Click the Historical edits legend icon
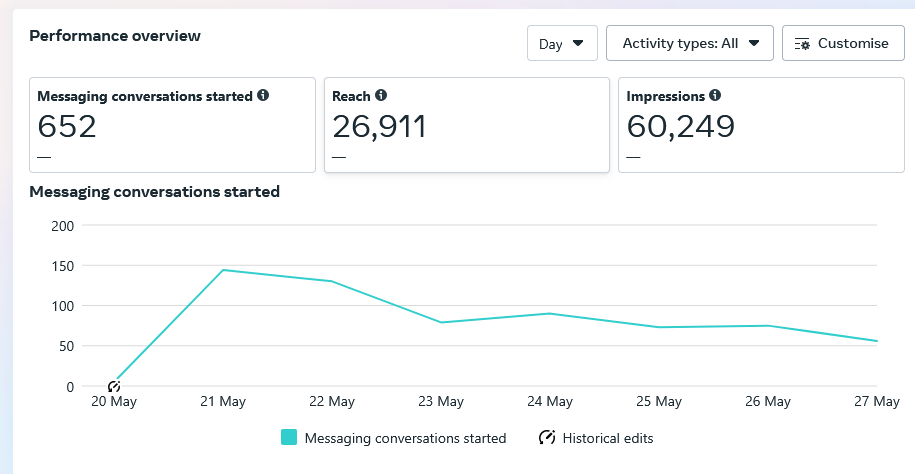Image resolution: width=915 pixels, height=474 pixels. pos(547,438)
